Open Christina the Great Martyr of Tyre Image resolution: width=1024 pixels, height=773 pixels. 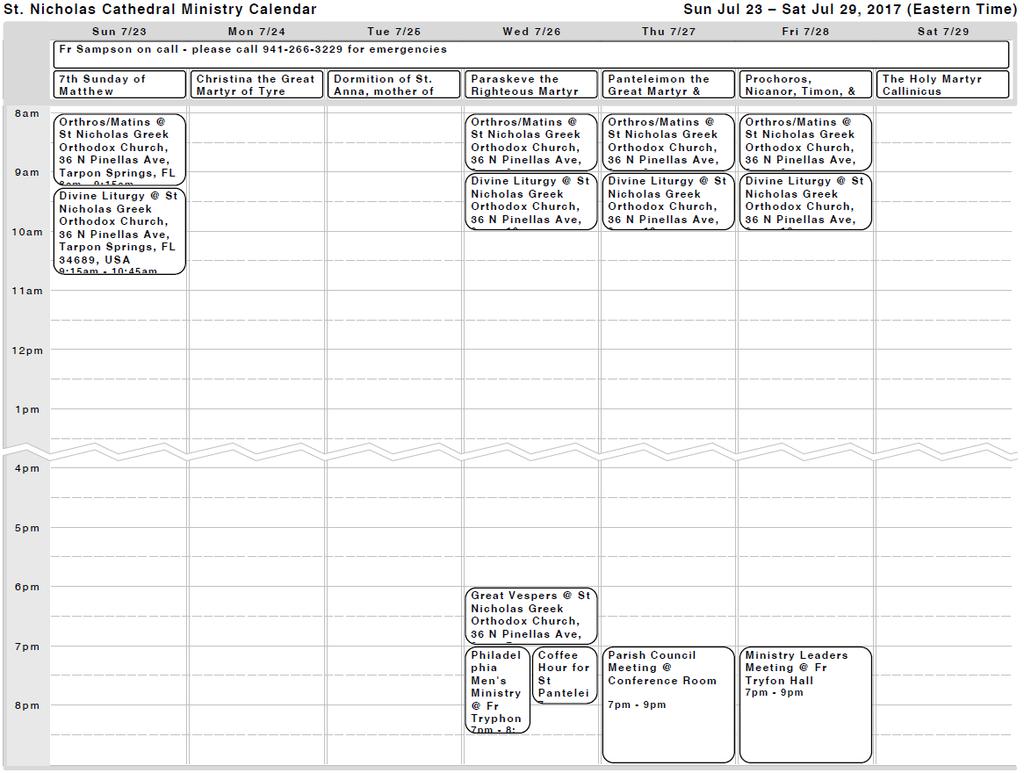tap(257, 85)
